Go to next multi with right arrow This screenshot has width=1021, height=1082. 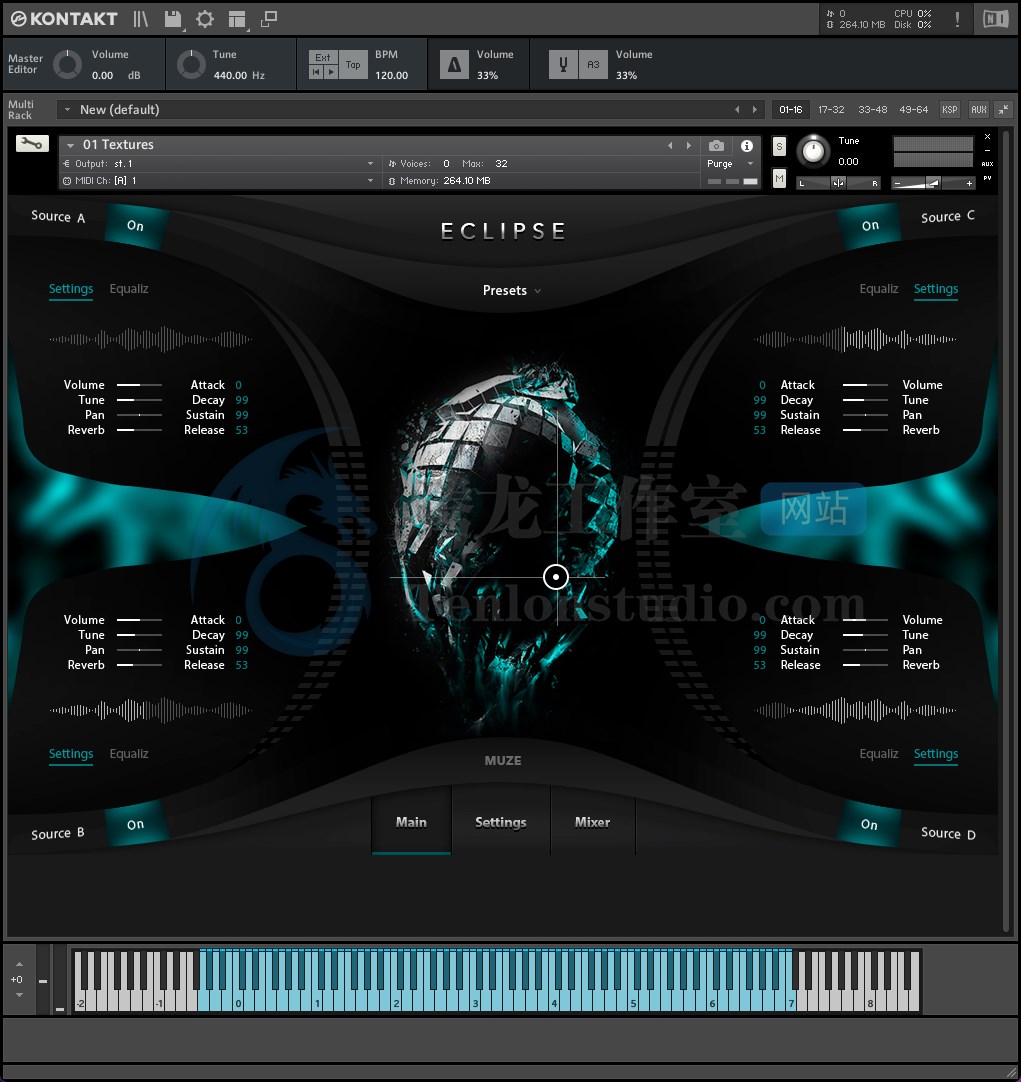[x=755, y=110]
